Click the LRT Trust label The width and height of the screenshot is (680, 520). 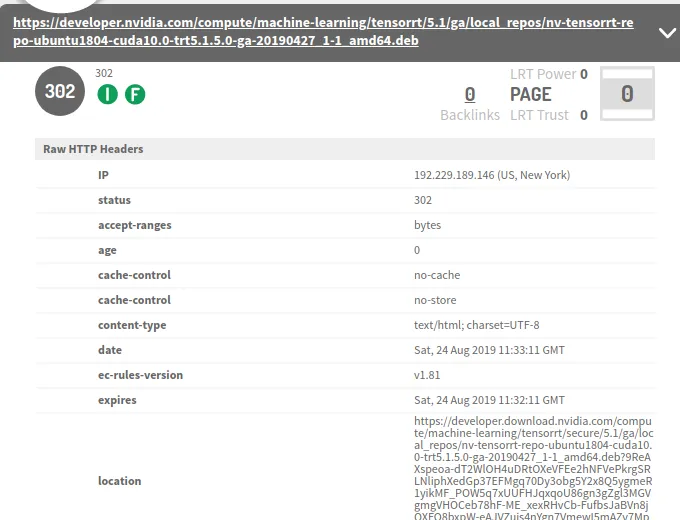539,115
